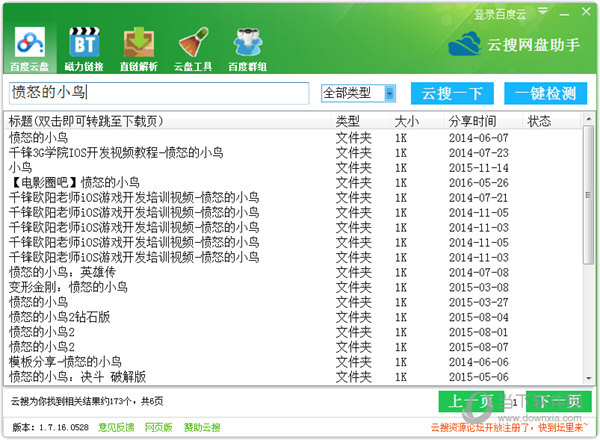Screen dimensions: 600x440
Task: Select 愤怒的小鸟2 row dated 2015-08-07
Action: point(293,347)
